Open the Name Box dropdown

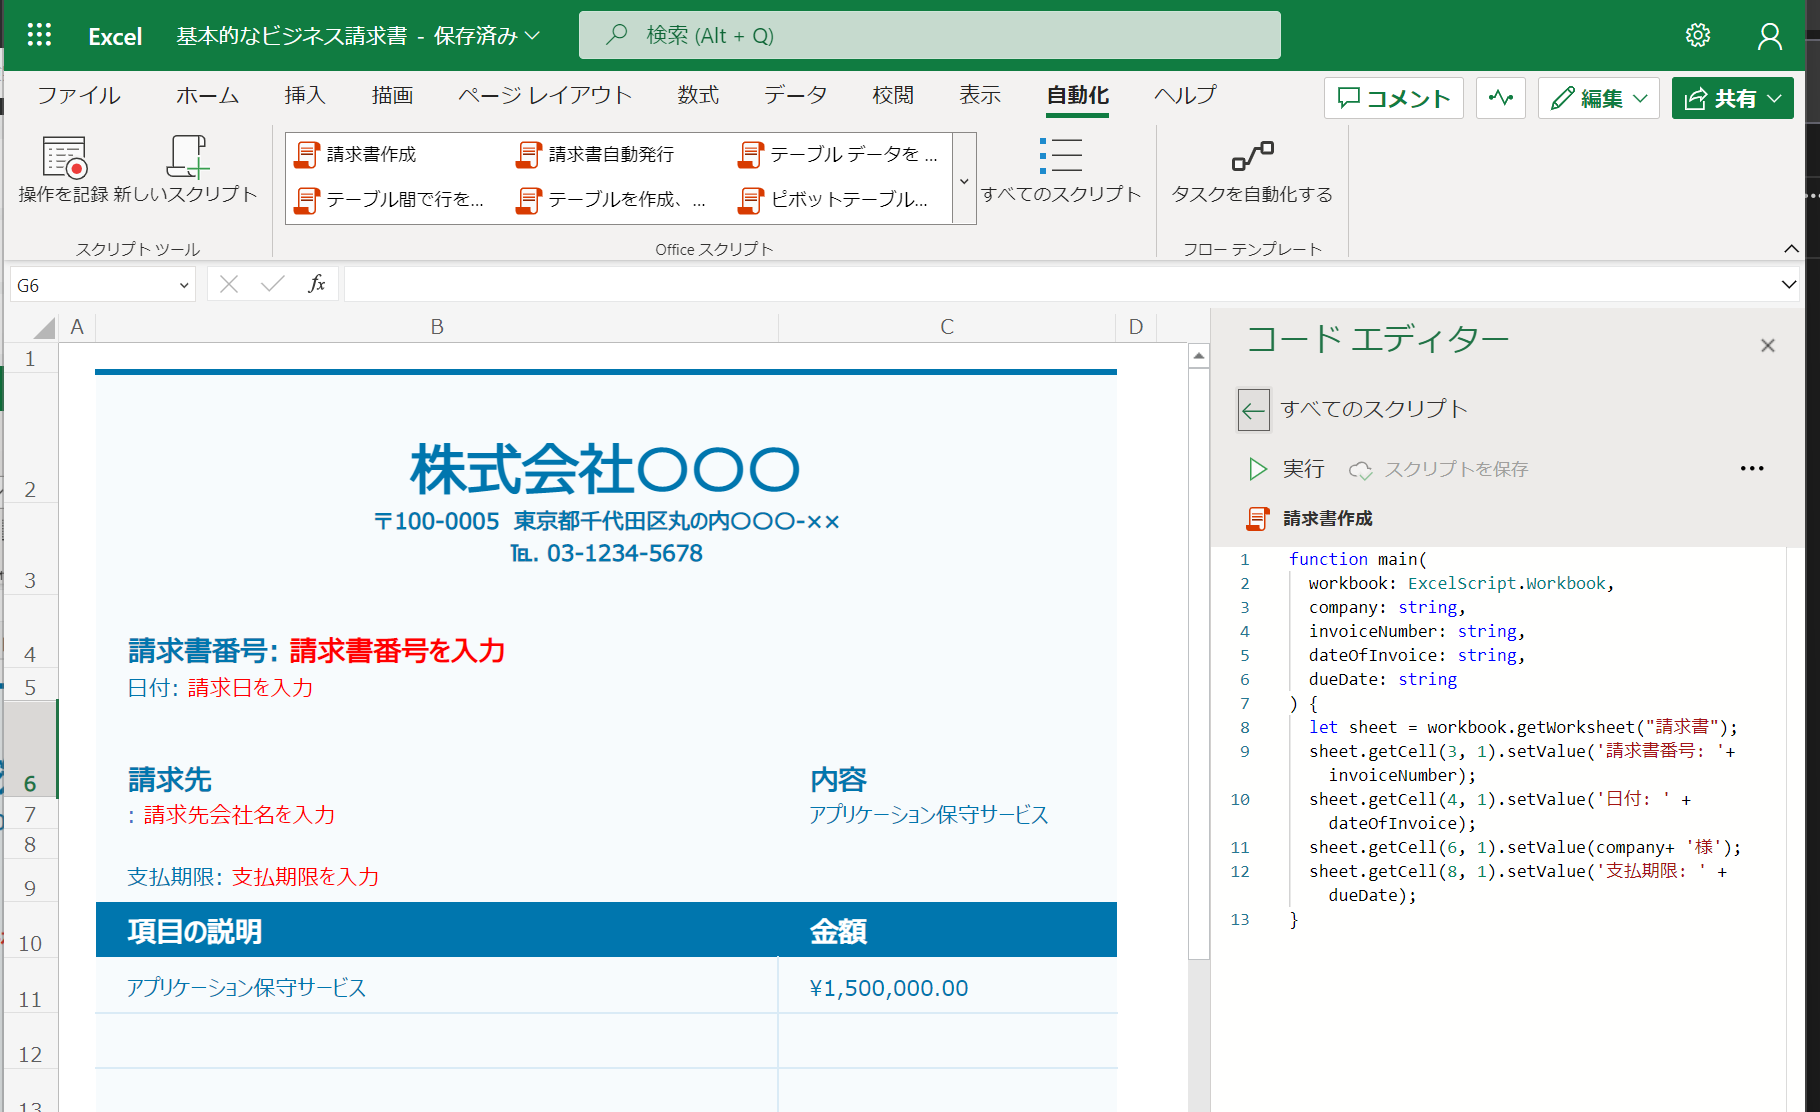184,285
